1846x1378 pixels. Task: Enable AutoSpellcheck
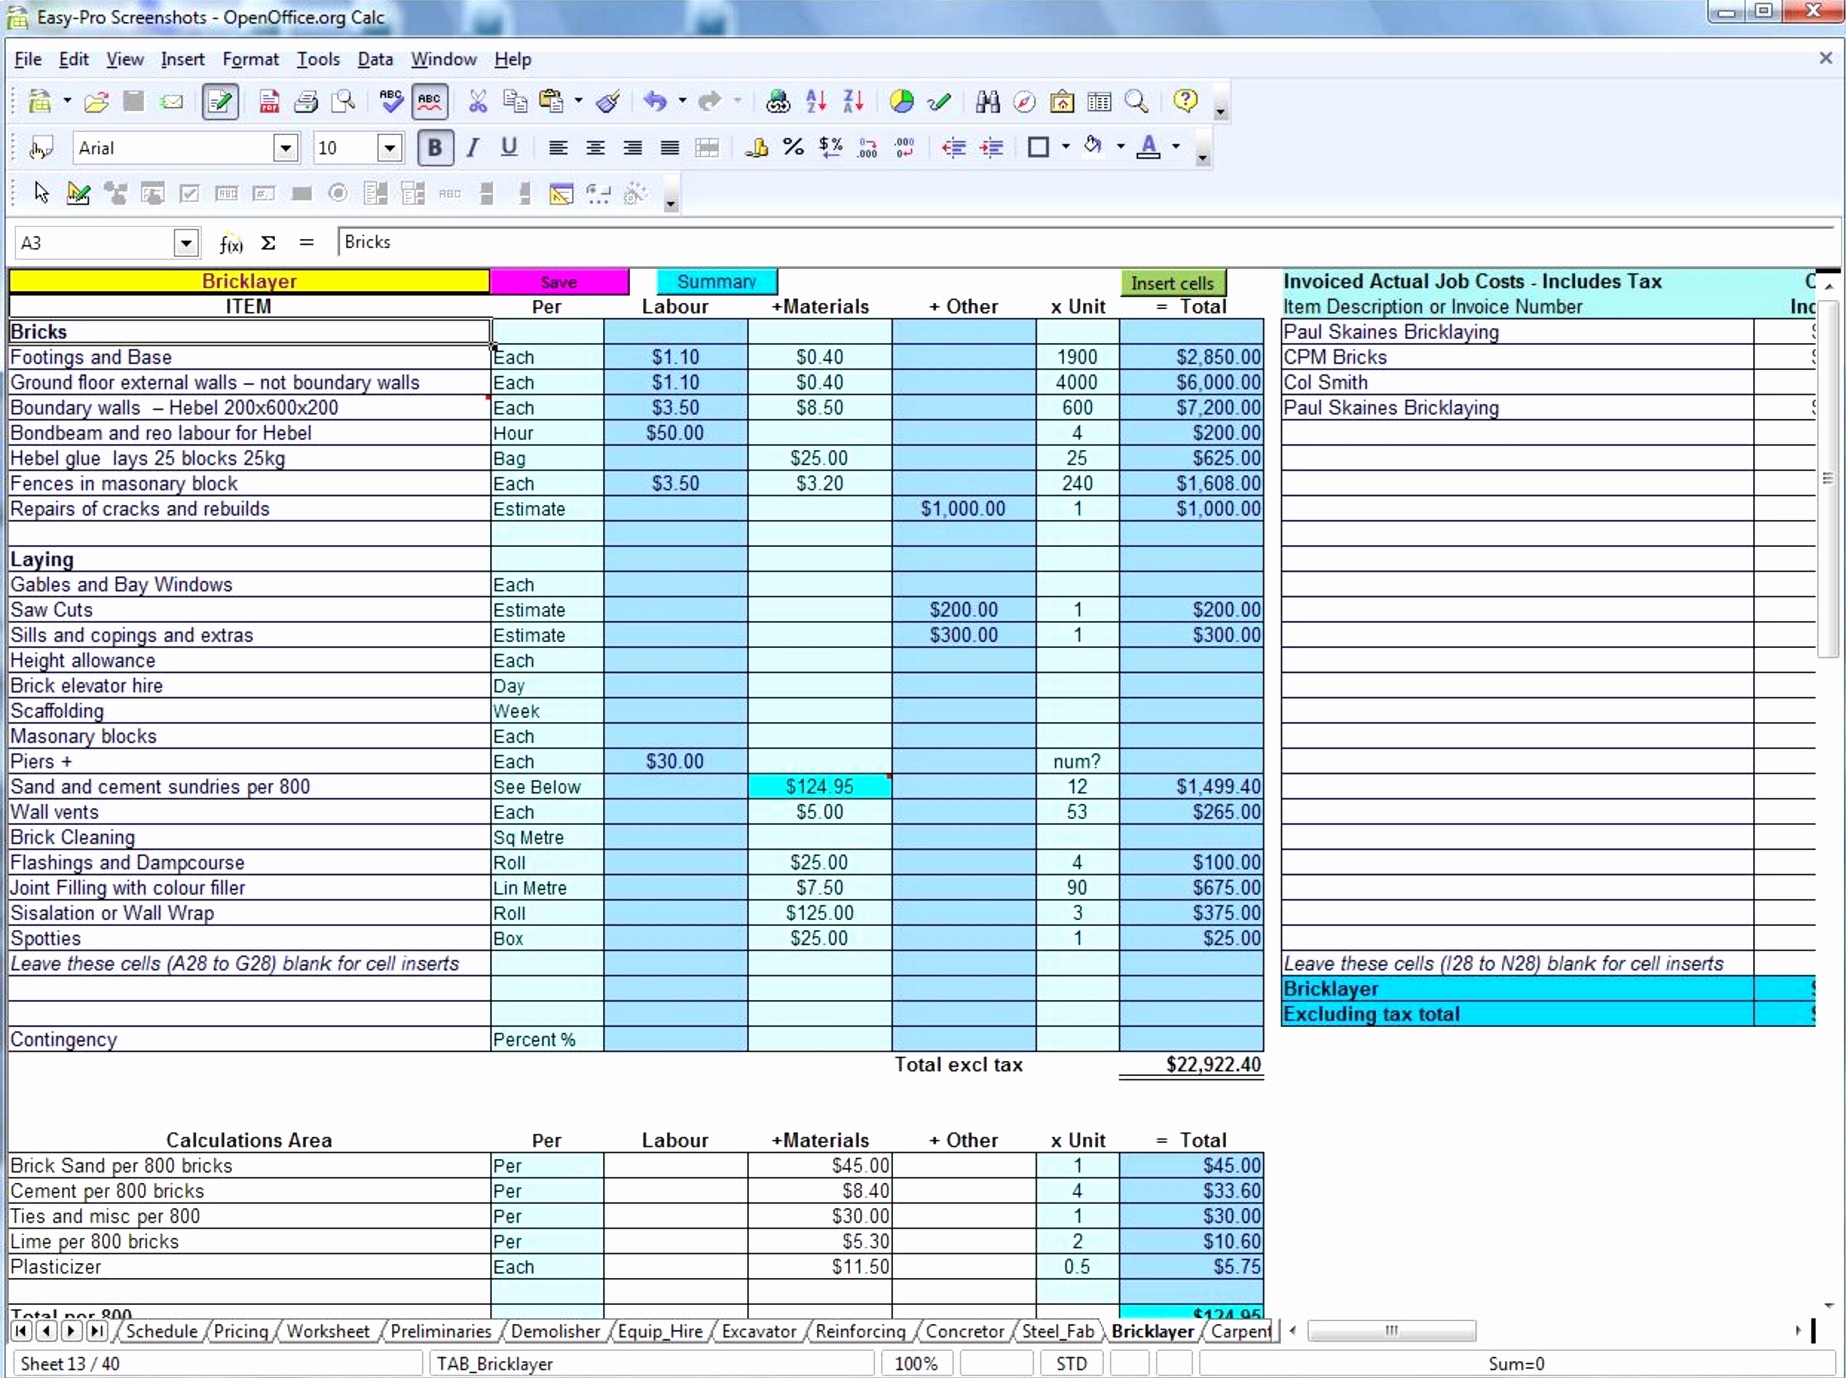point(429,101)
